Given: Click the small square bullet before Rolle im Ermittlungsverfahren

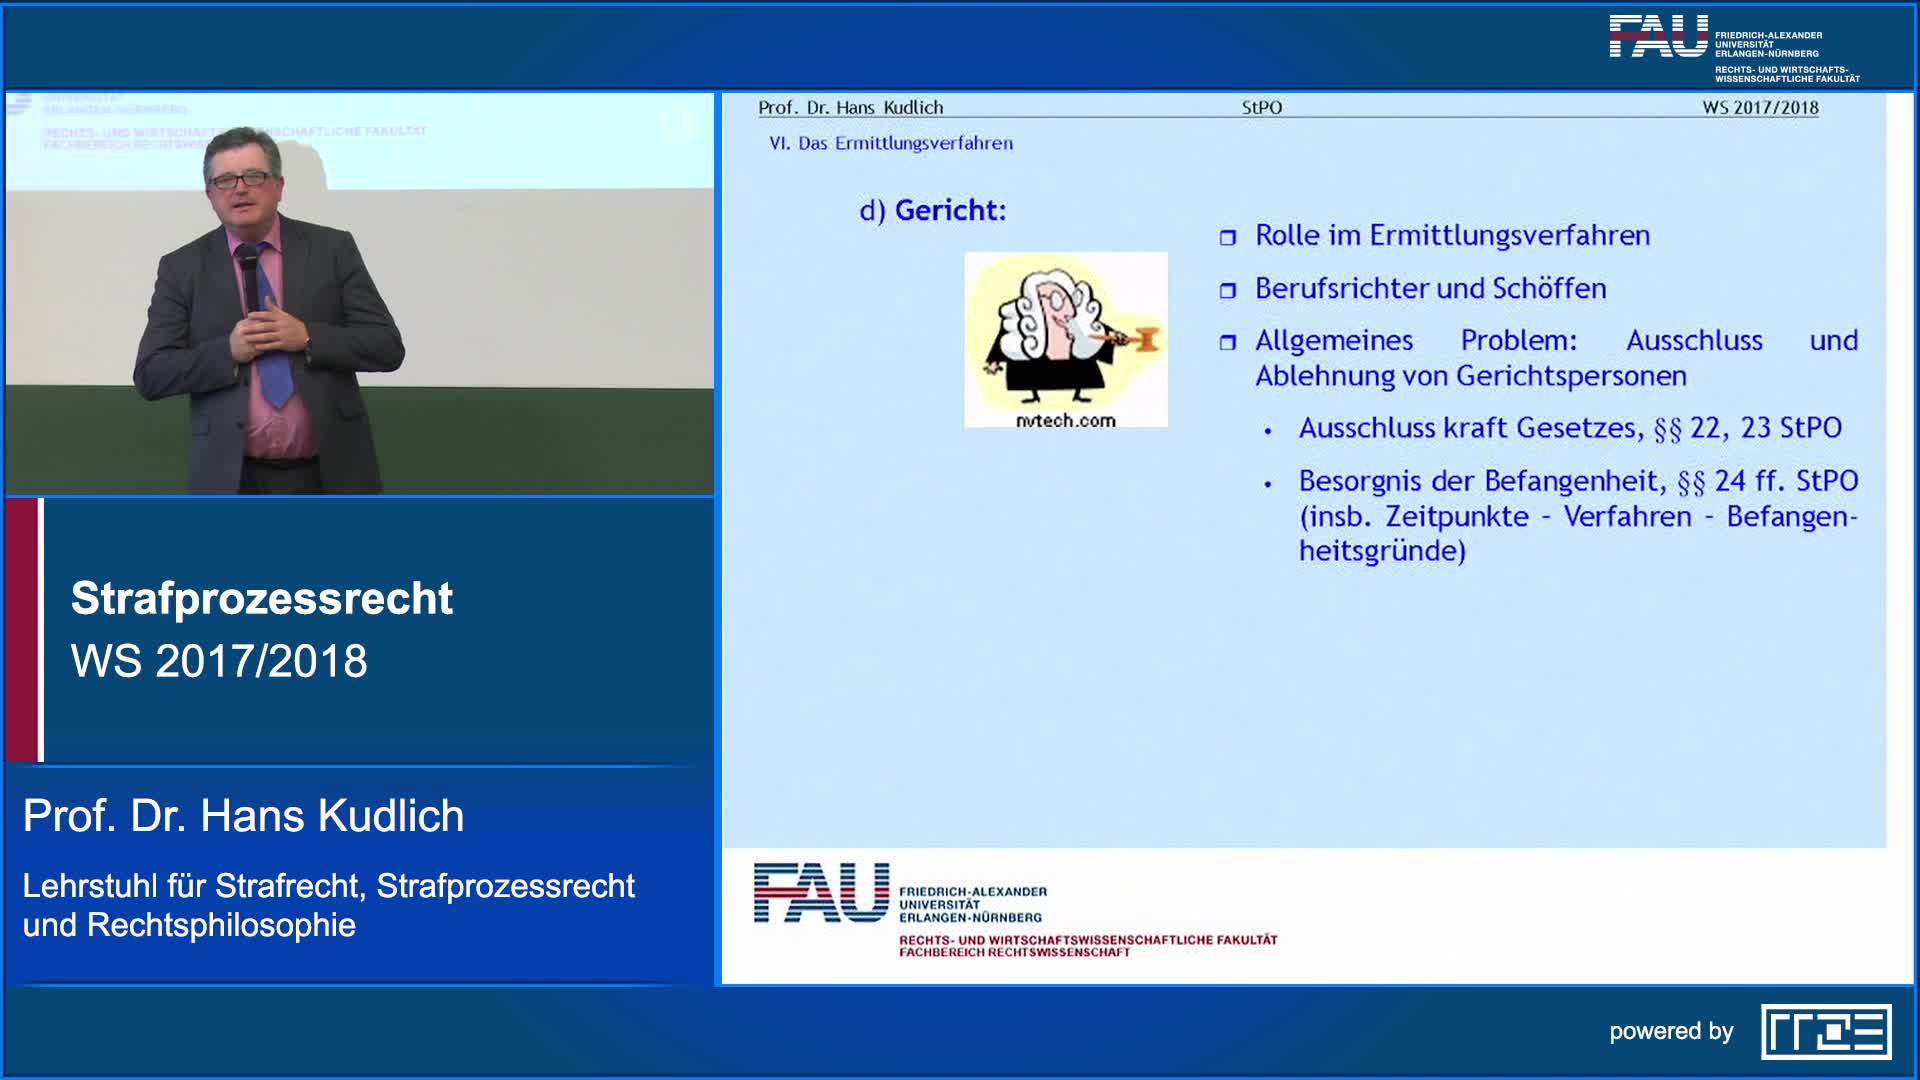Looking at the screenshot, I should (1229, 237).
